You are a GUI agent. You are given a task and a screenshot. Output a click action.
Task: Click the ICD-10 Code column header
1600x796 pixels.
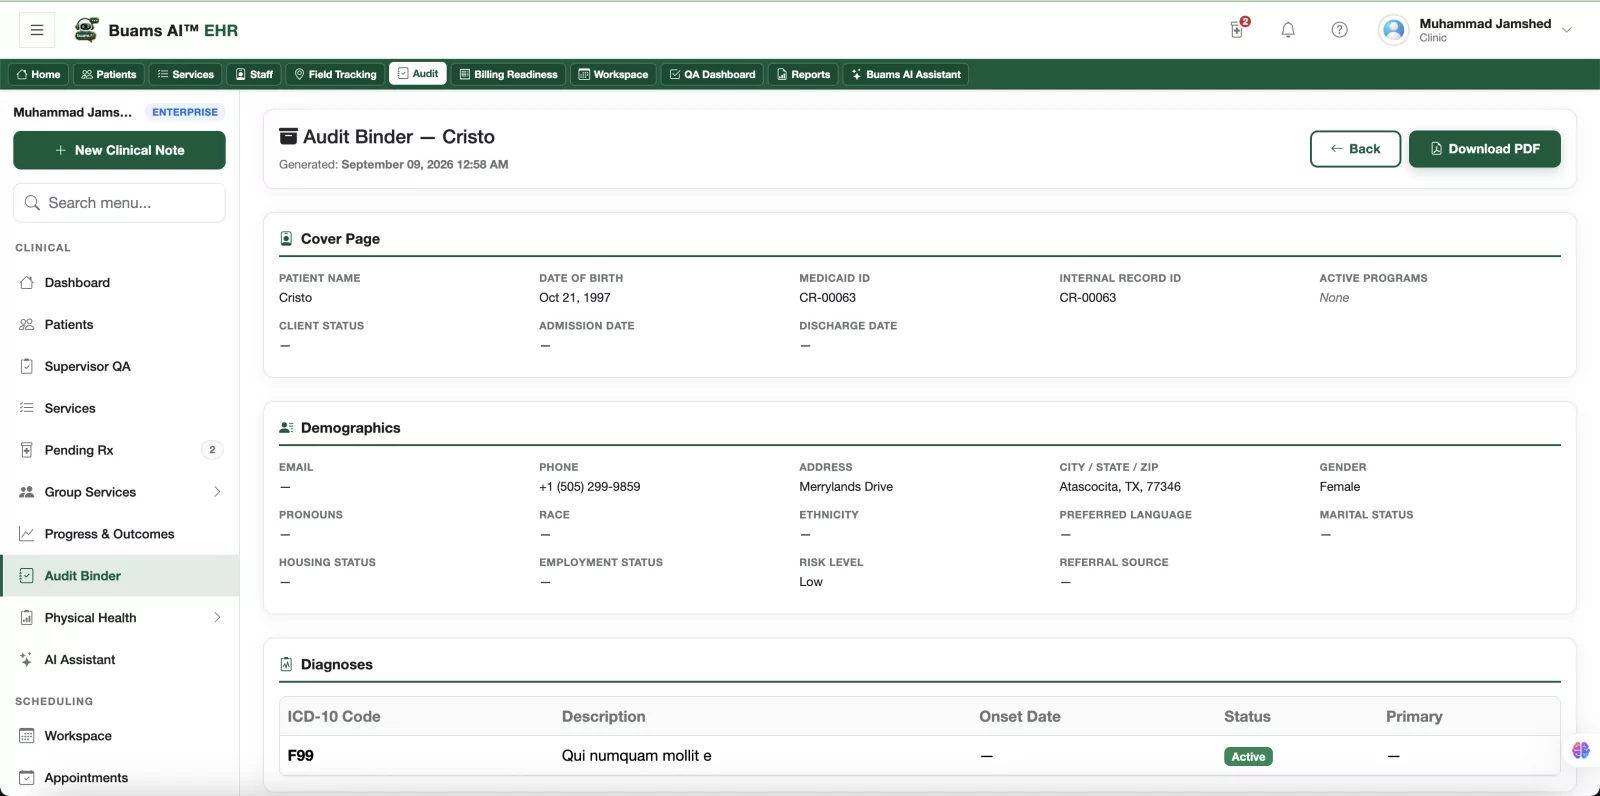334,717
